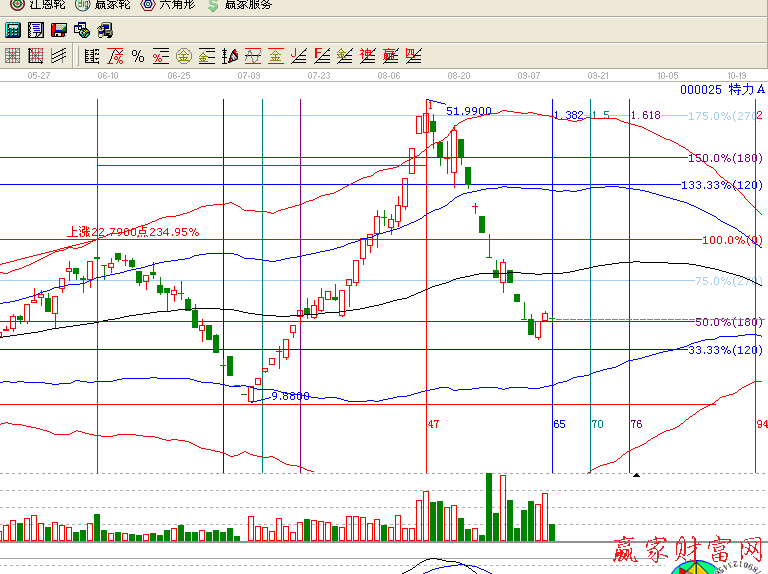Click the 09-07 date on time axis
Screen dimensions: 768x574
tap(529, 75)
